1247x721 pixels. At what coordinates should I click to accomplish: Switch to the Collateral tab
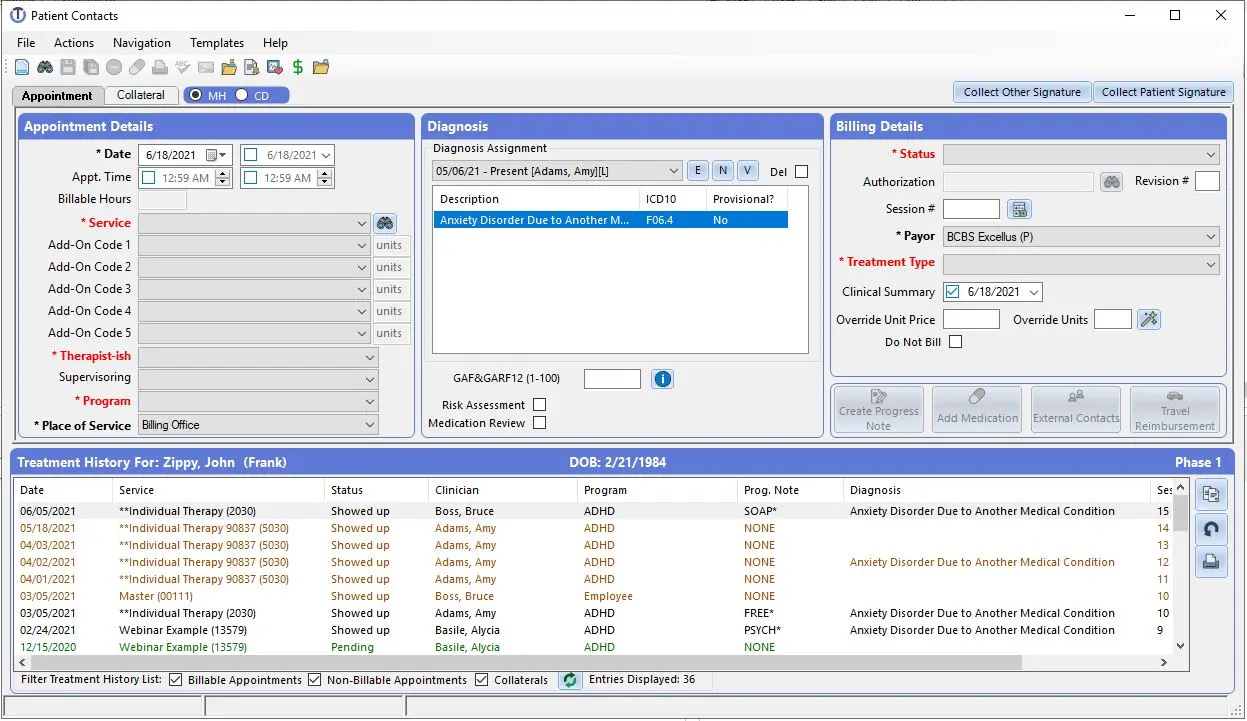pyautogui.click(x=140, y=95)
